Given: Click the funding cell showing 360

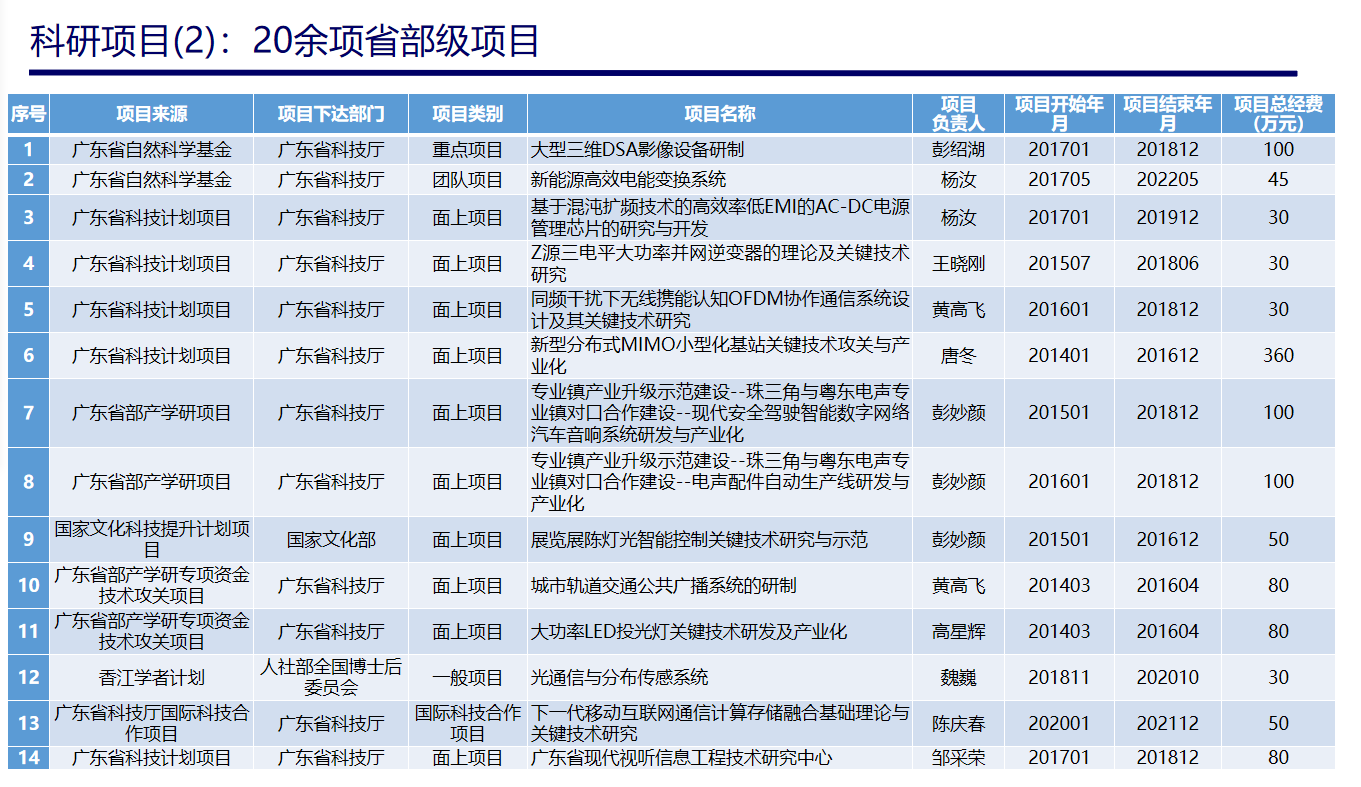Looking at the screenshot, I should (1277, 356).
